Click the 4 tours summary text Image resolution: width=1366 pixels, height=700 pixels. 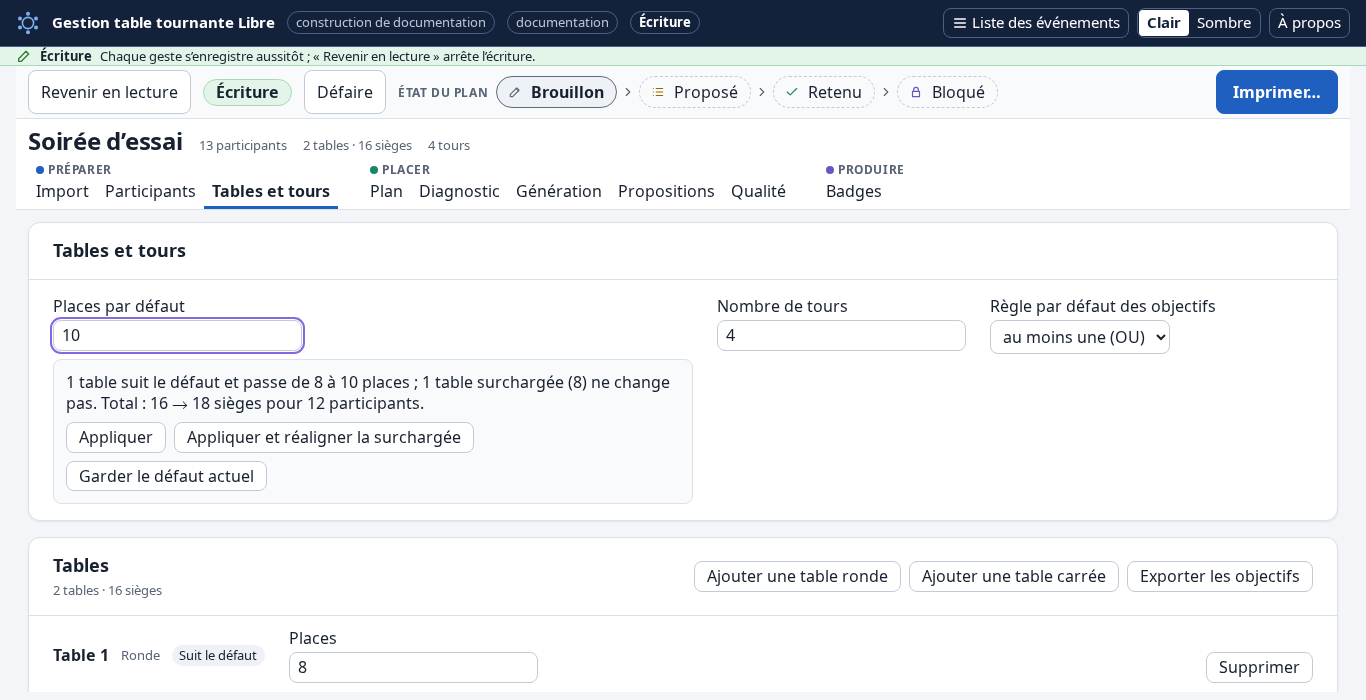pos(449,145)
